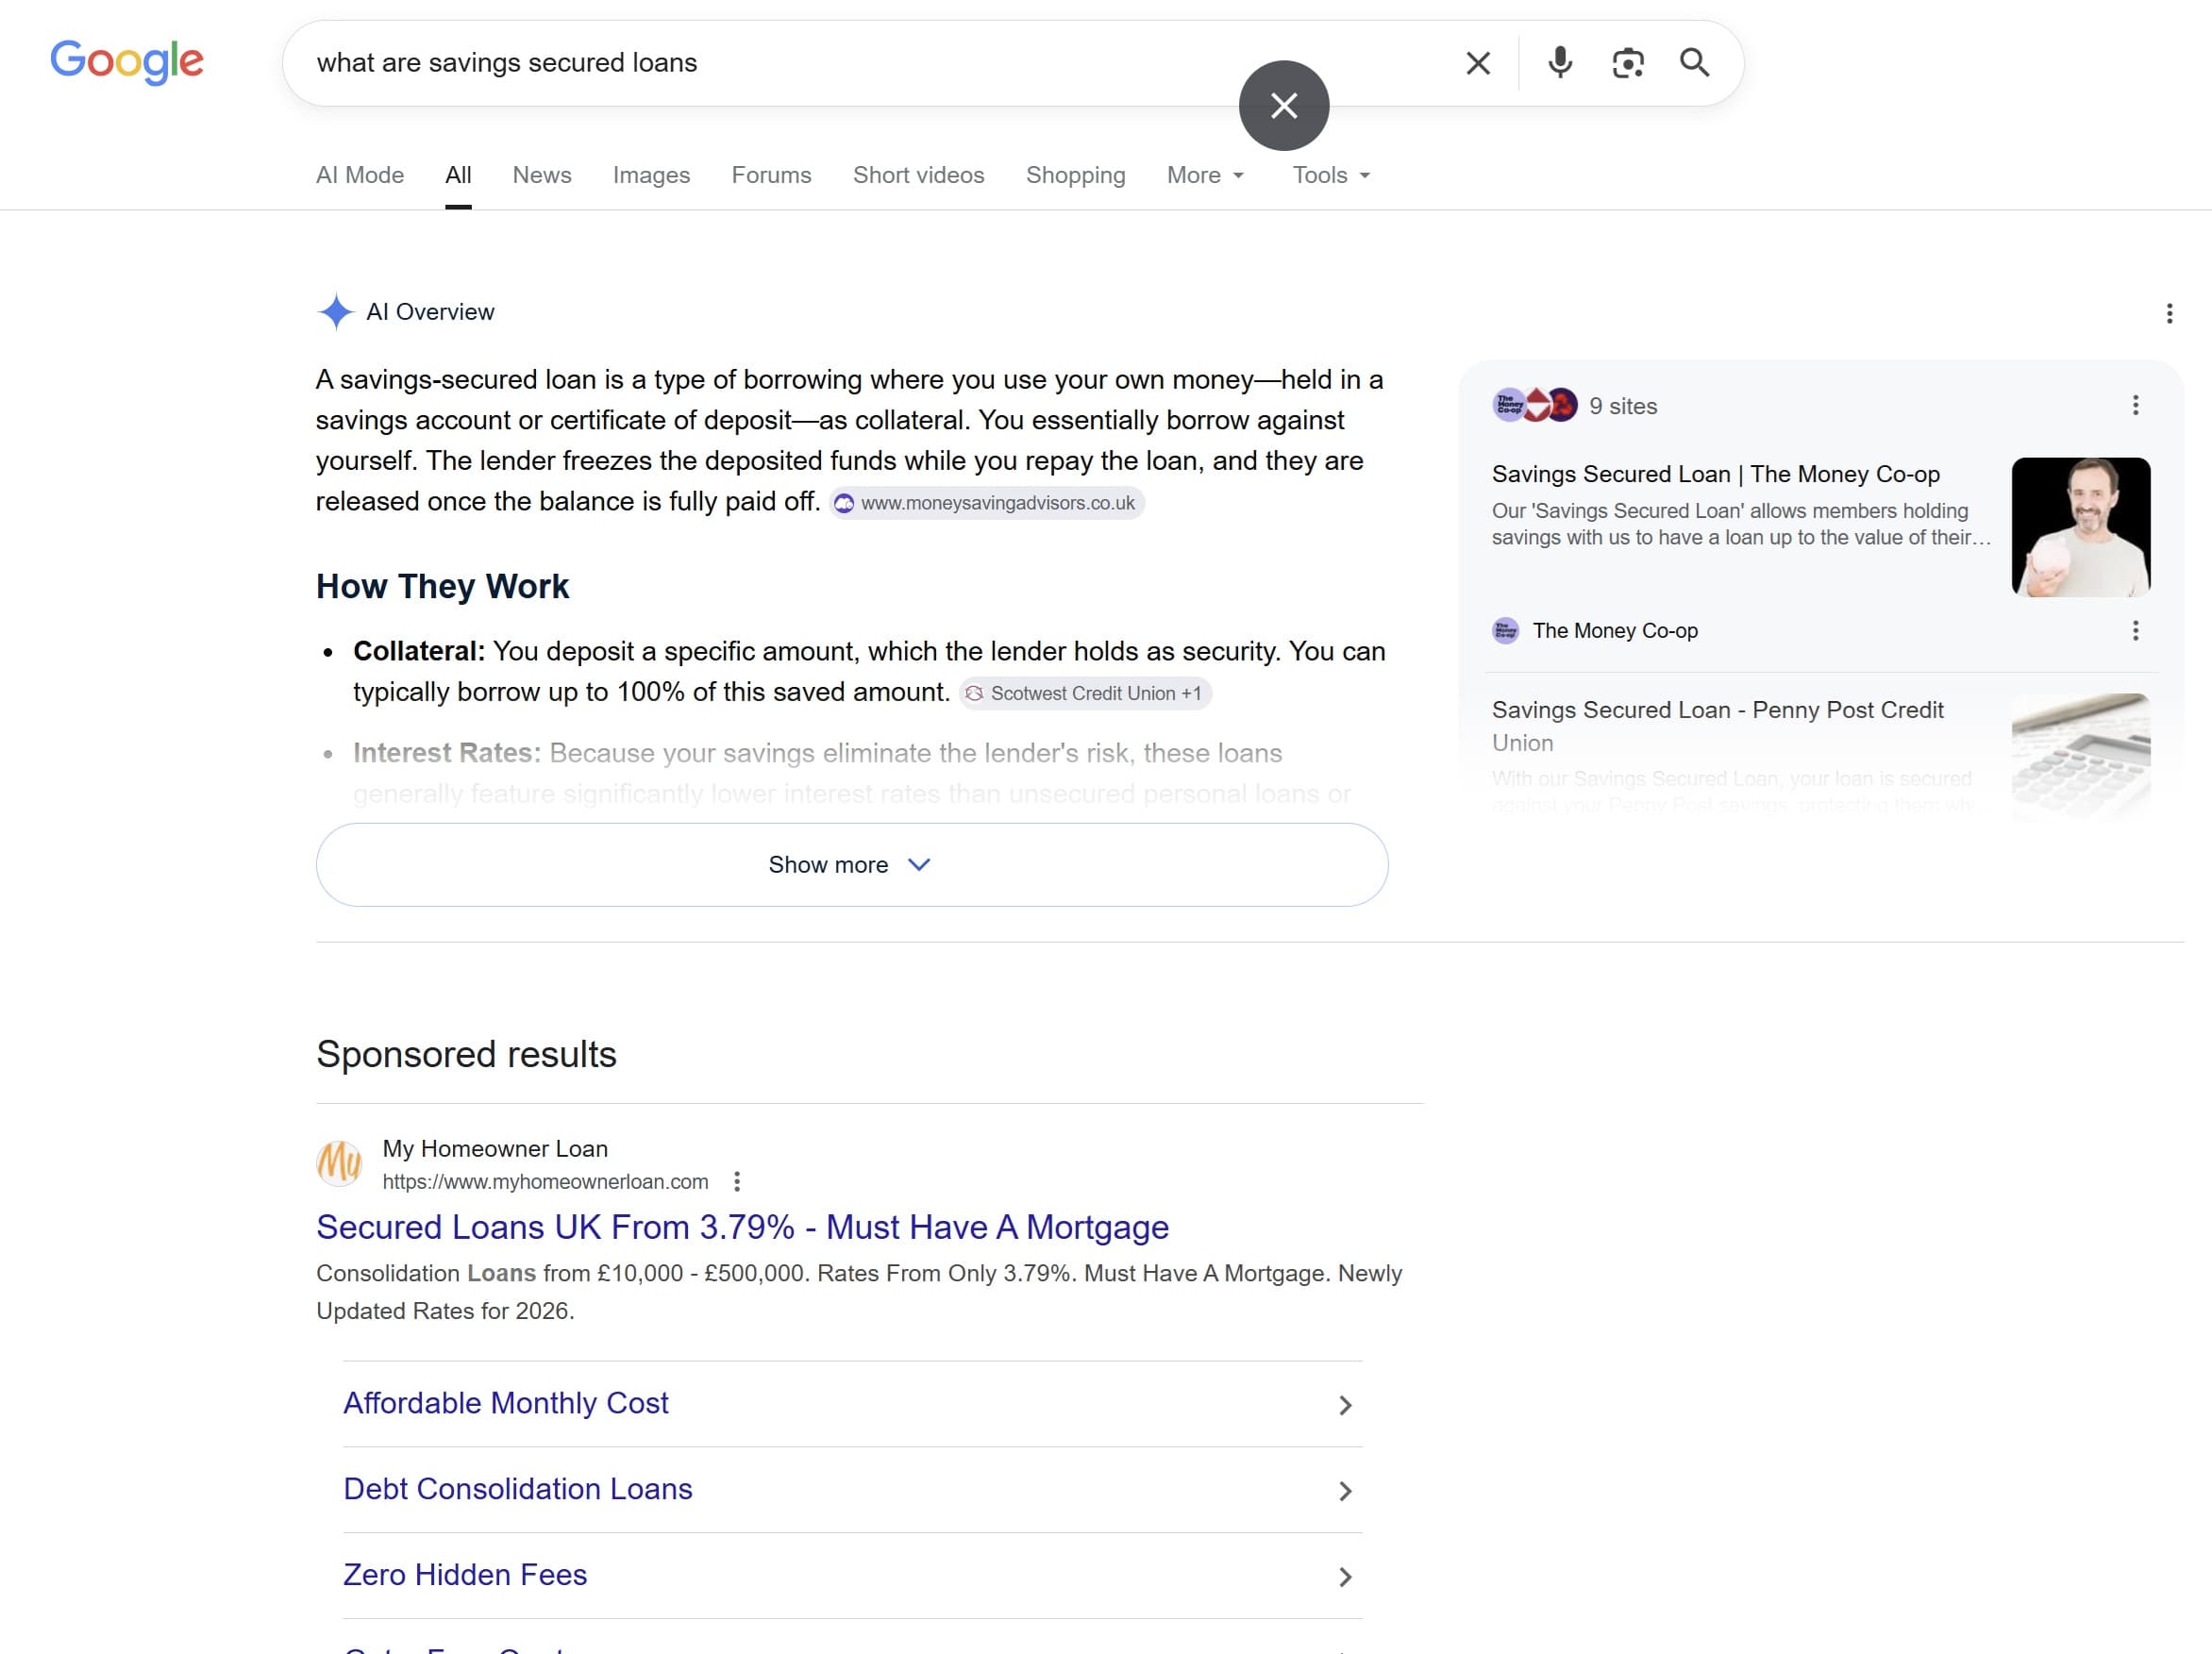The image size is (2212, 1654).
Task: Expand AI Overview with Show more
Action: (852, 865)
